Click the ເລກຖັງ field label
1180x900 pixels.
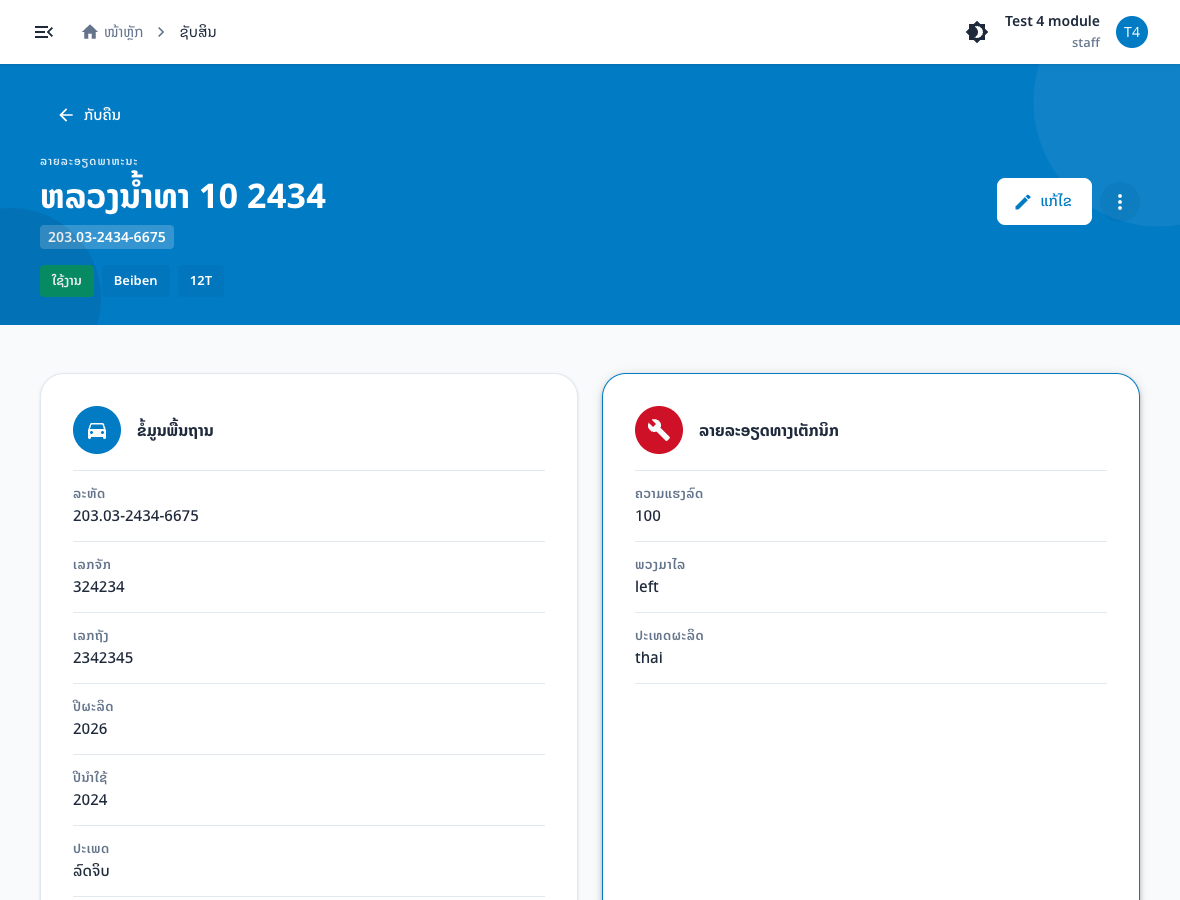coord(91,636)
